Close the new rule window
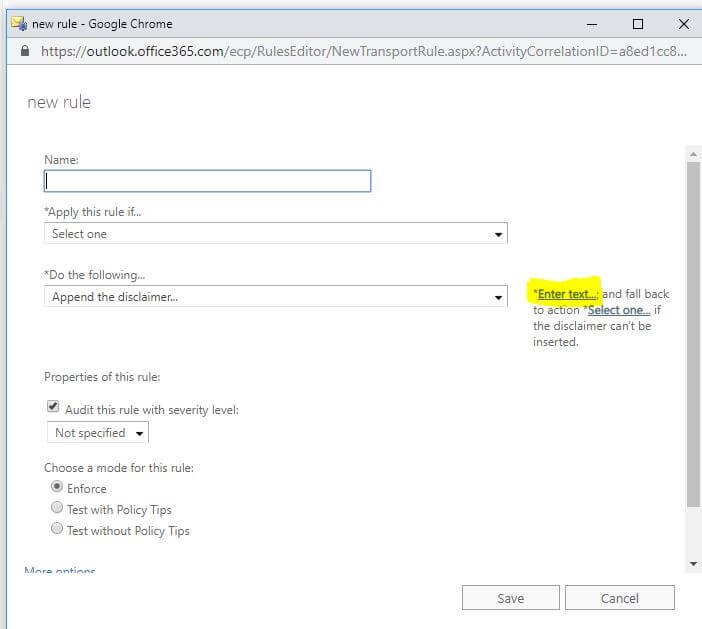 tap(683, 24)
